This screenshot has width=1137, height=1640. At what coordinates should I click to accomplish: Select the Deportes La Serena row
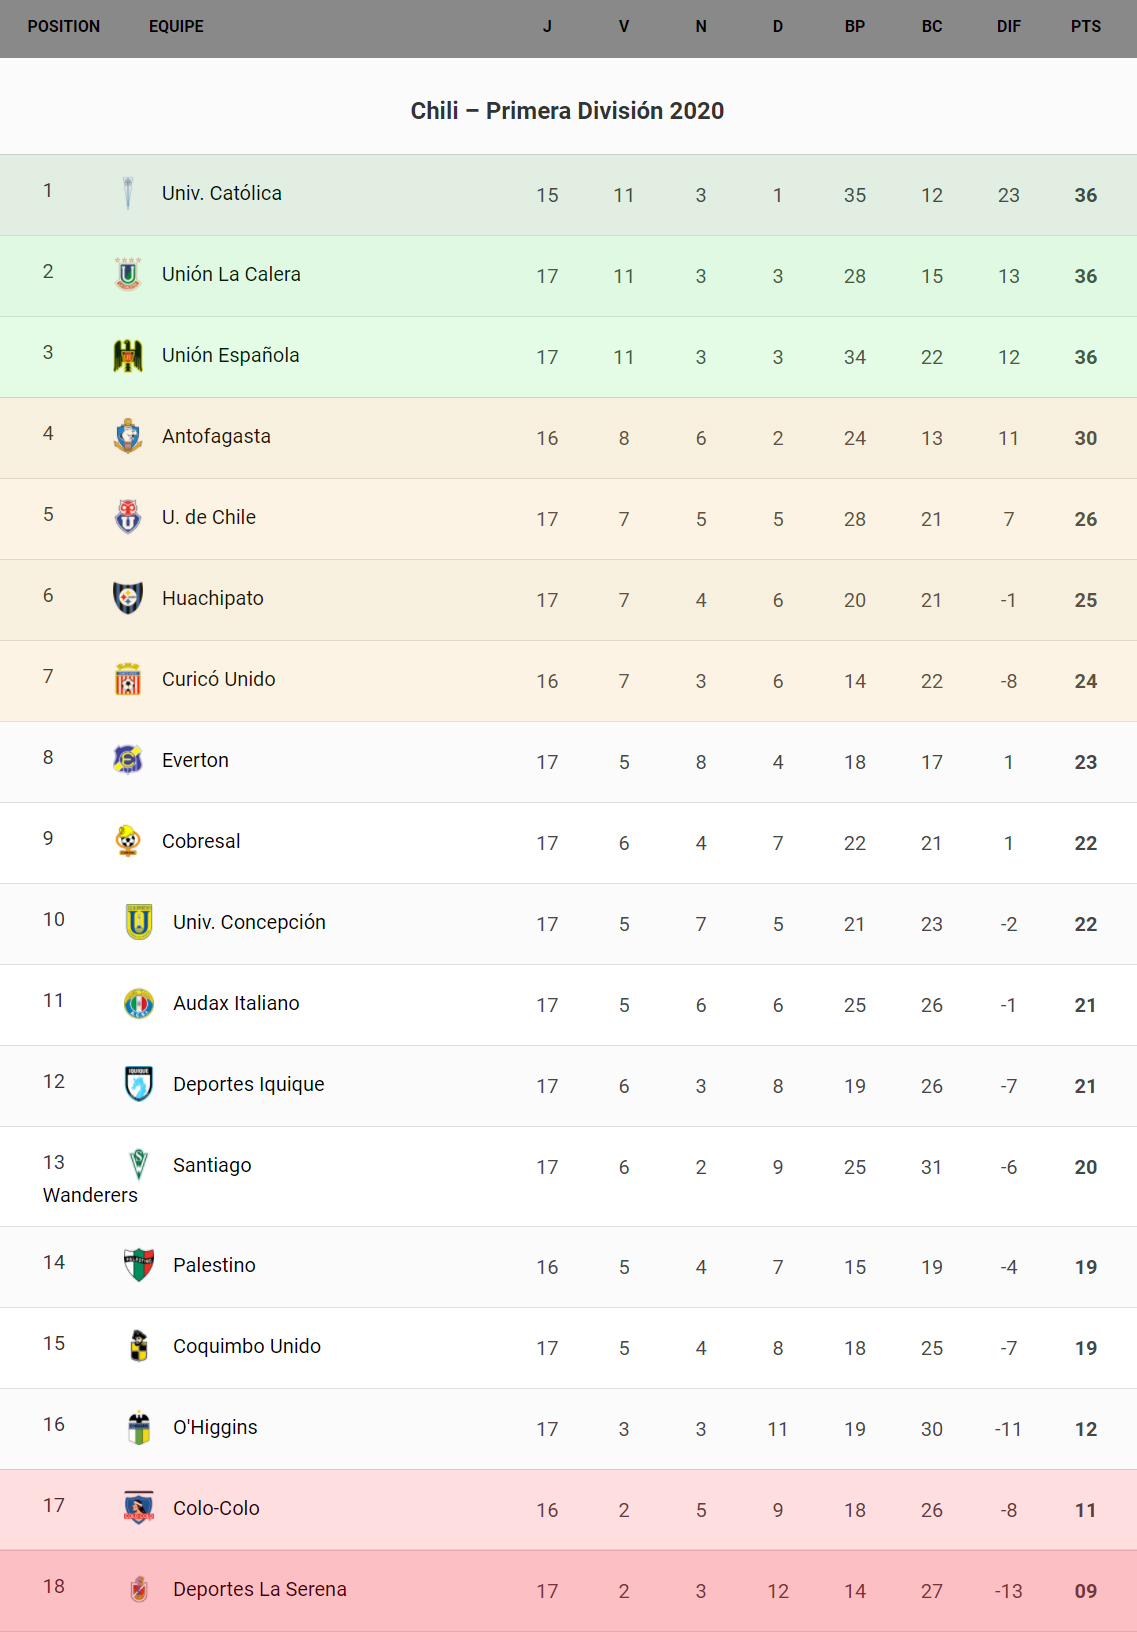tap(568, 1590)
